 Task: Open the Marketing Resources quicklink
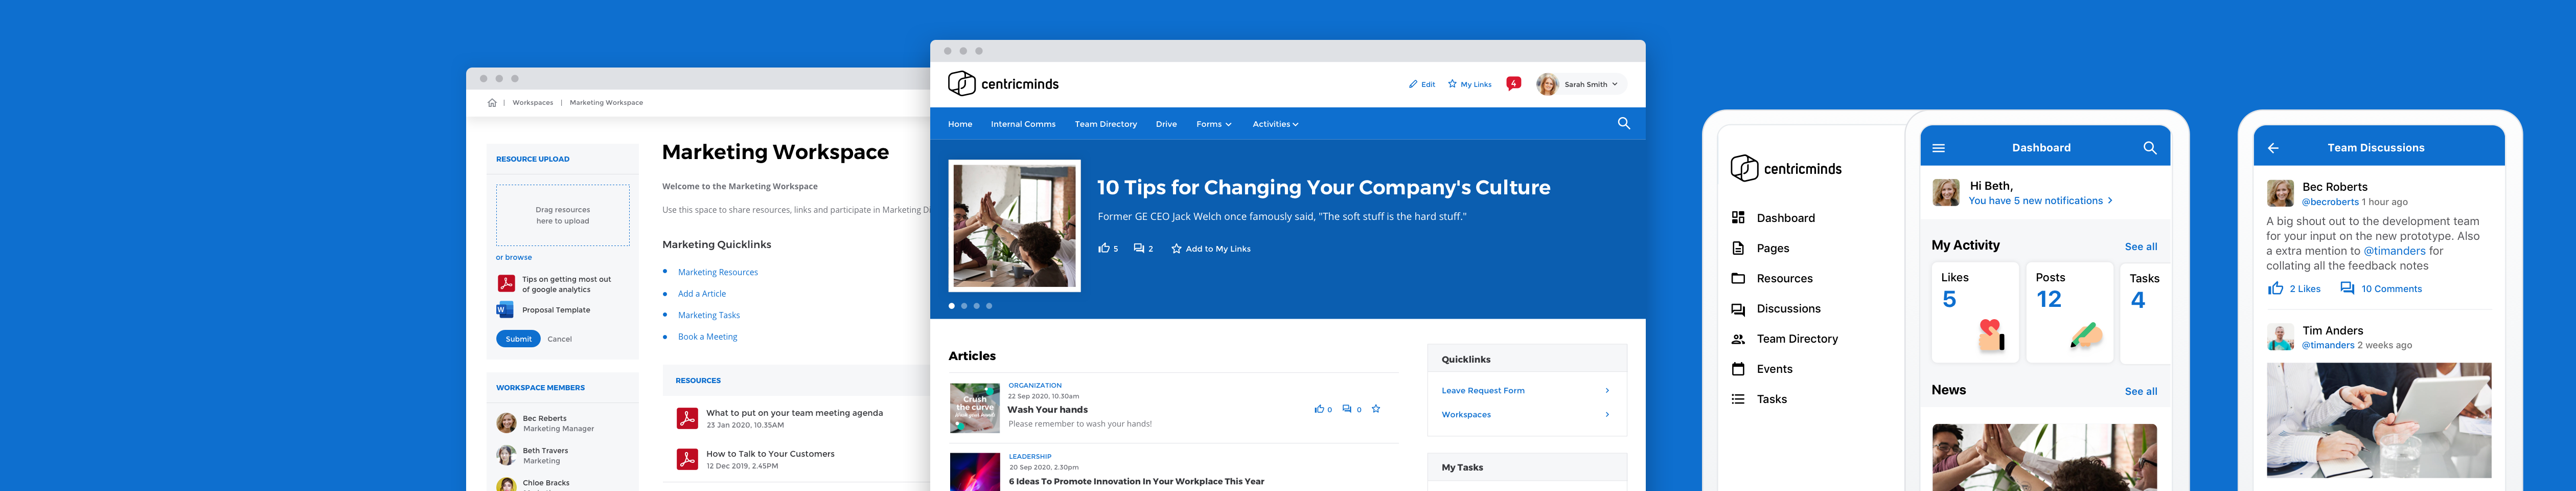click(x=718, y=272)
